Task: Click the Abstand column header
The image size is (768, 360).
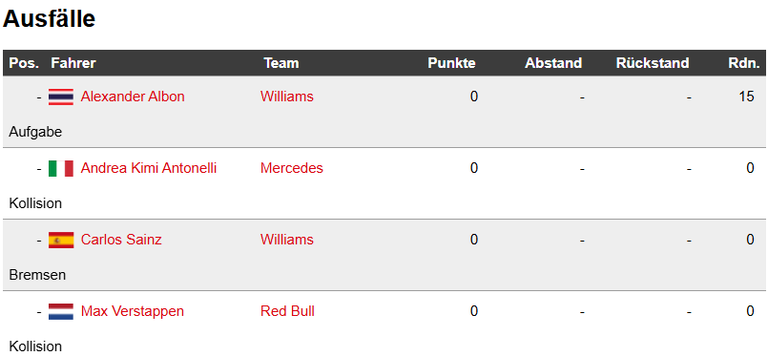Action: (x=553, y=63)
